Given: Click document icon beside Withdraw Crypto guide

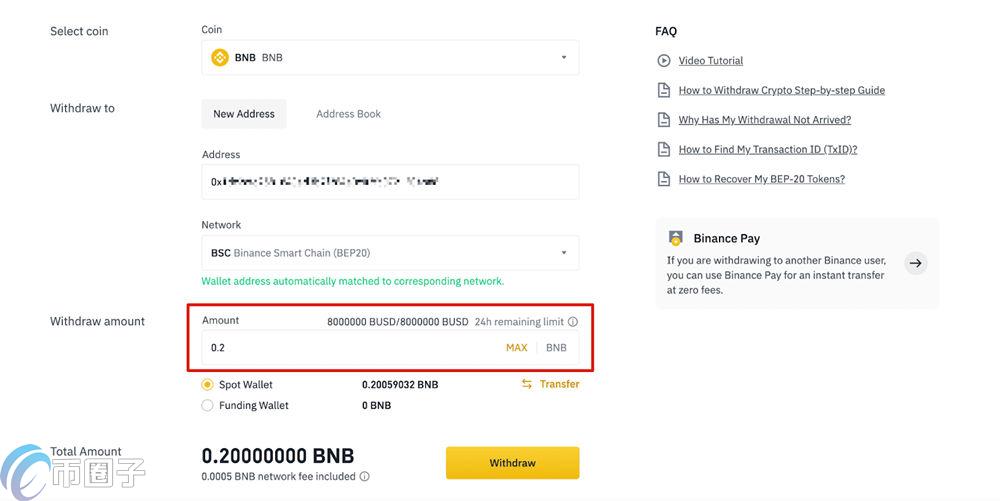Looking at the screenshot, I should pyautogui.click(x=663, y=90).
